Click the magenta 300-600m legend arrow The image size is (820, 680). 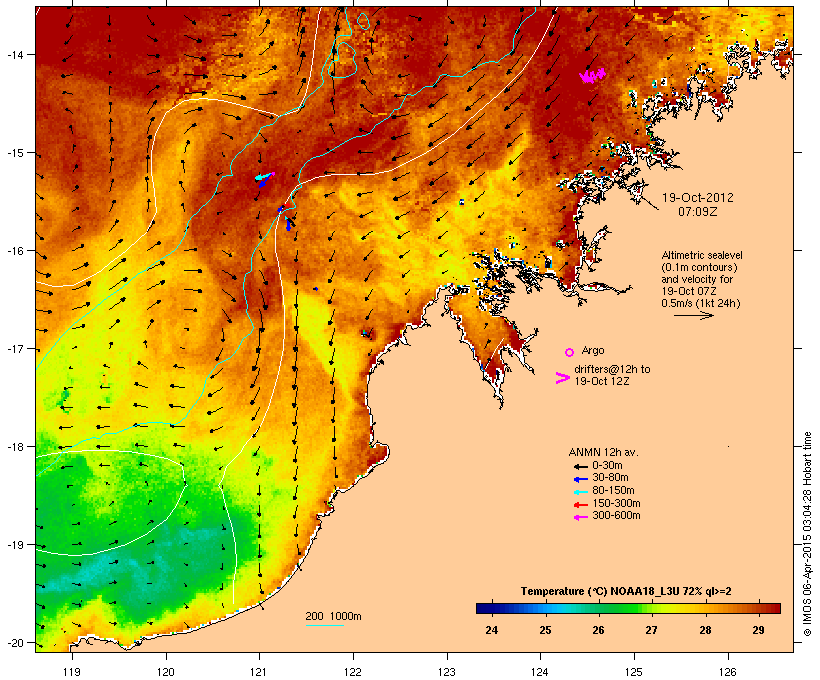580,517
